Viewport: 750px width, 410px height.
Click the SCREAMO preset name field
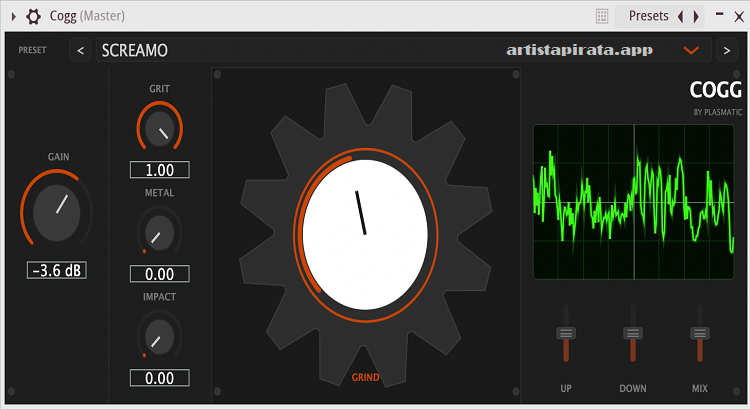[x=403, y=50]
